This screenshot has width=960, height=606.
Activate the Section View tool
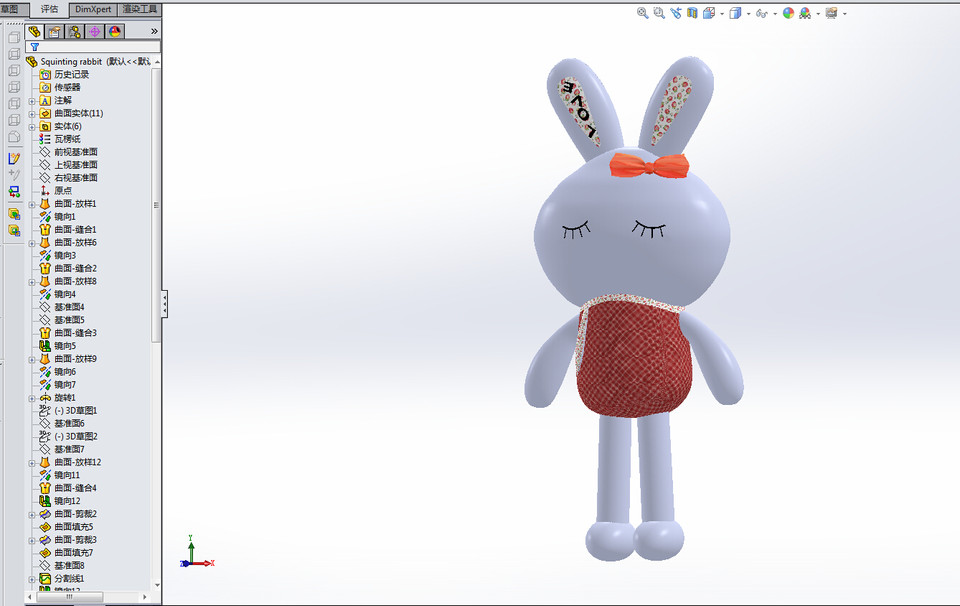[x=691, y=14]
